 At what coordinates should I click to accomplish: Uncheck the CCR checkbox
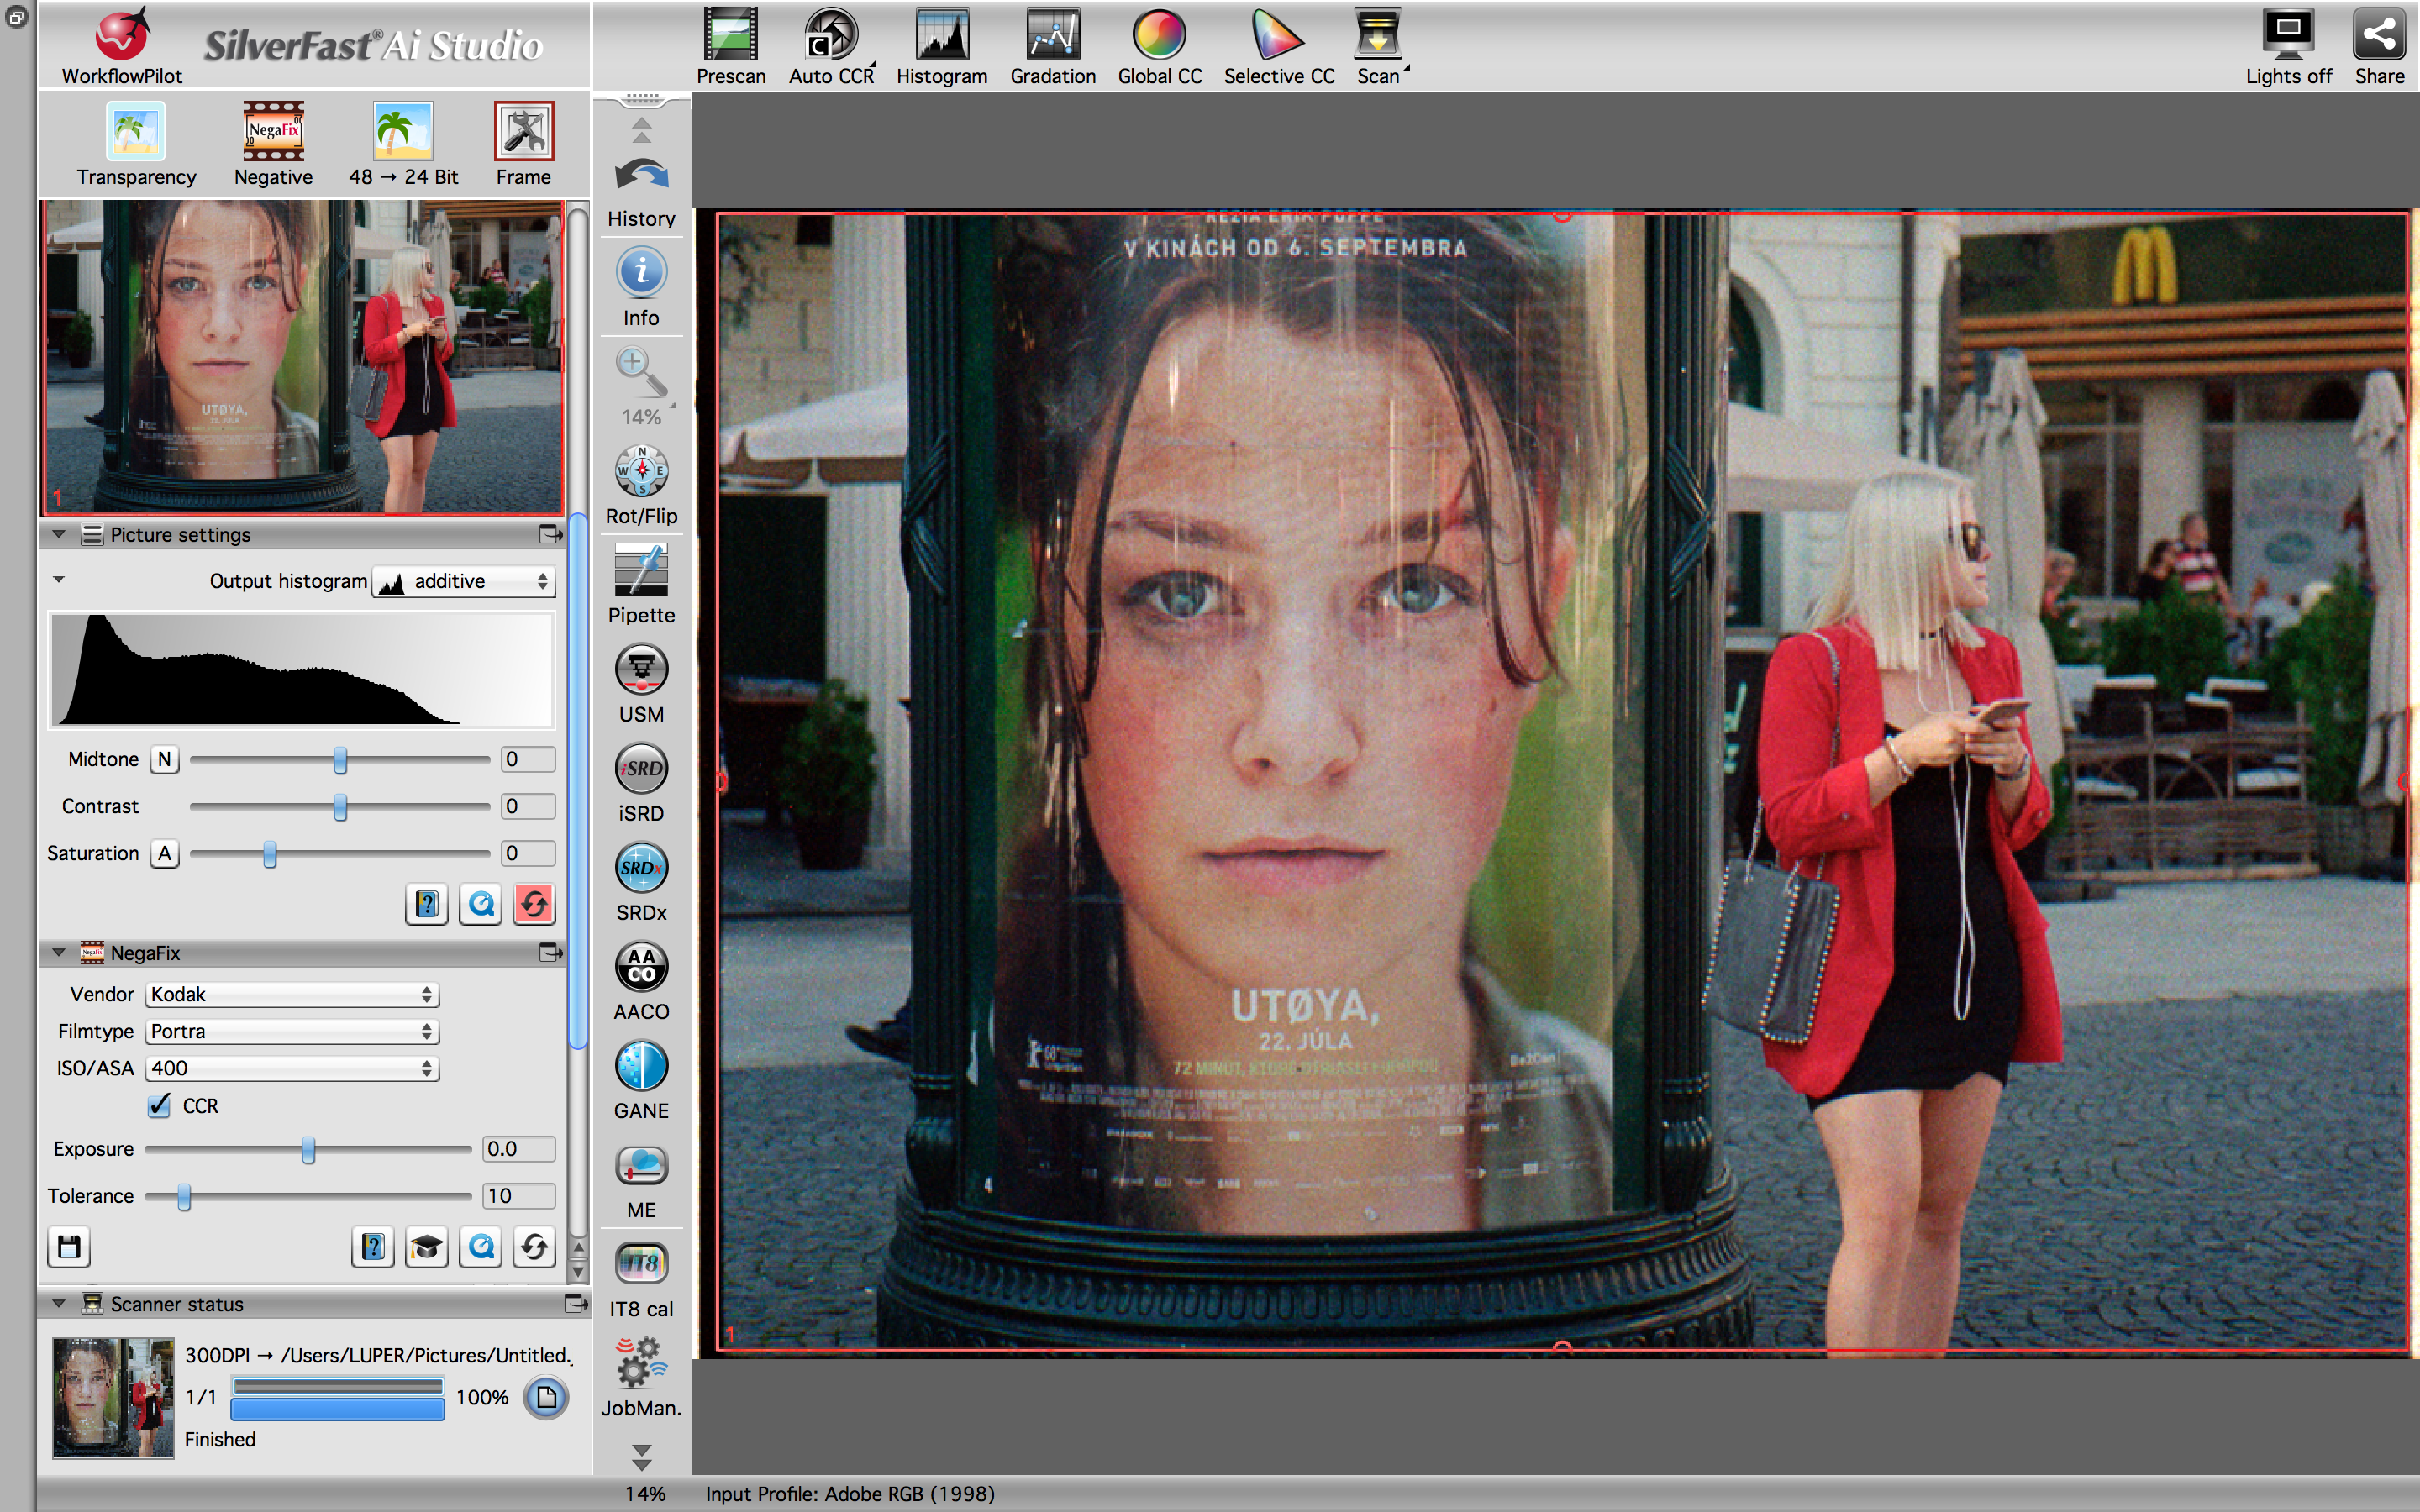click(x=160, y=1105)
